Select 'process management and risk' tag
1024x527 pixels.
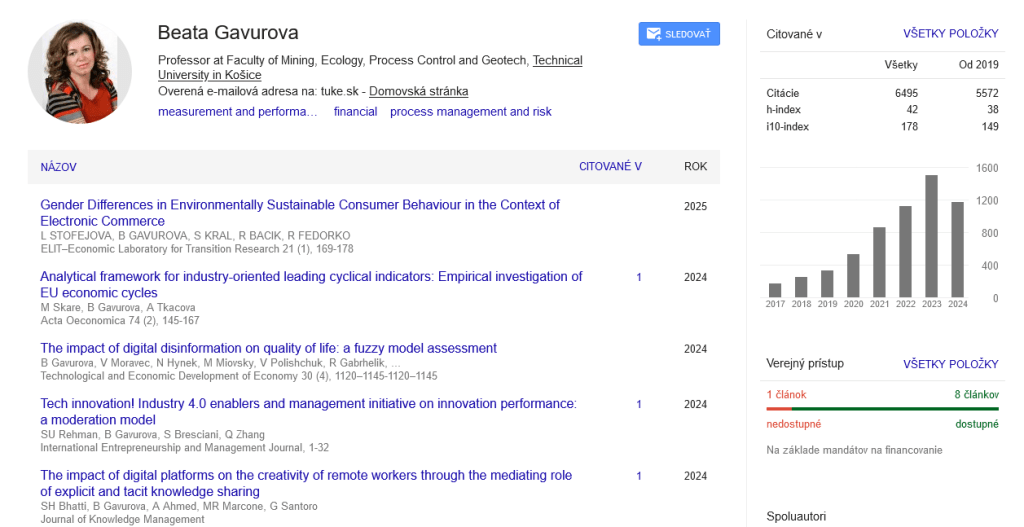(470, 112)
